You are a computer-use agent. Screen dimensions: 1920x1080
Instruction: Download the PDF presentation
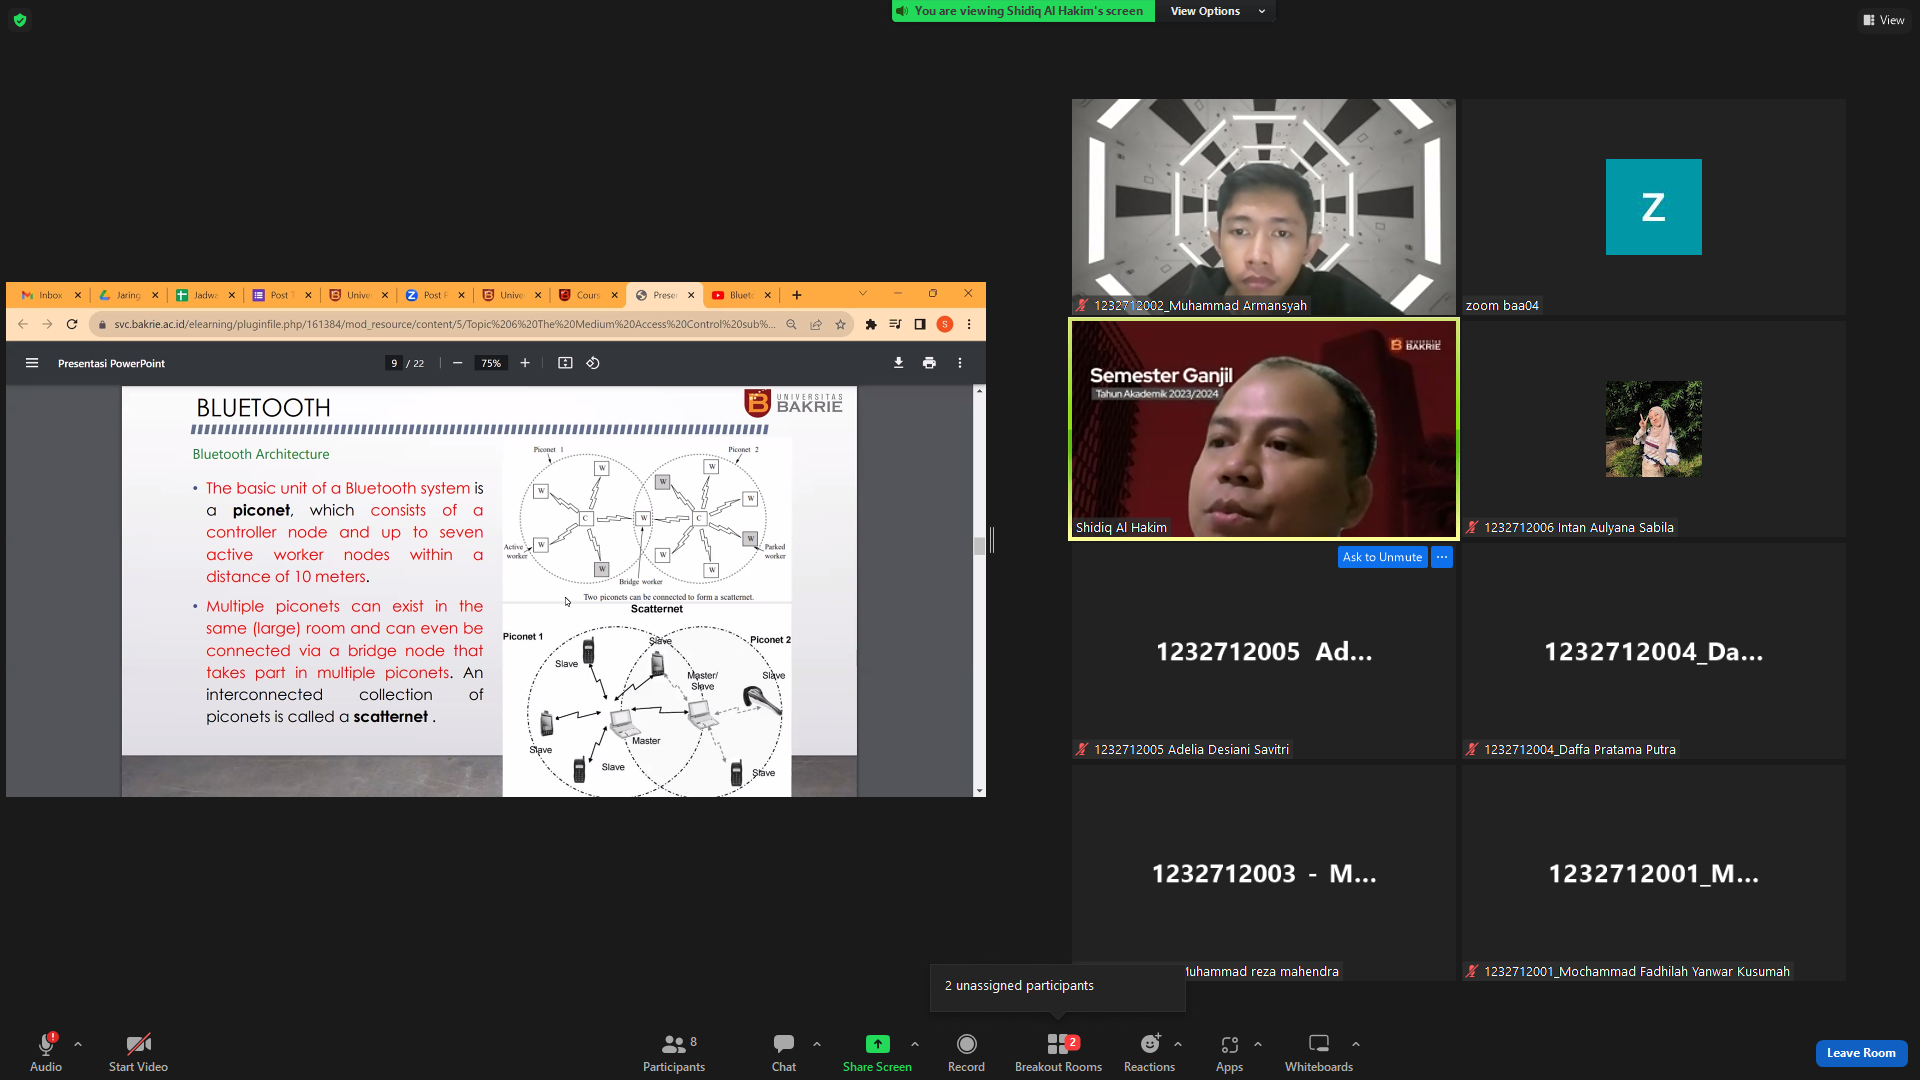click(899, 363)
